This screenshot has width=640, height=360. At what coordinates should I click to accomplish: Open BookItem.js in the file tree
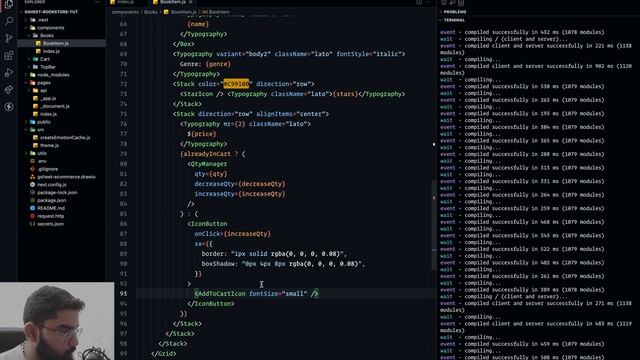[56, 43]
